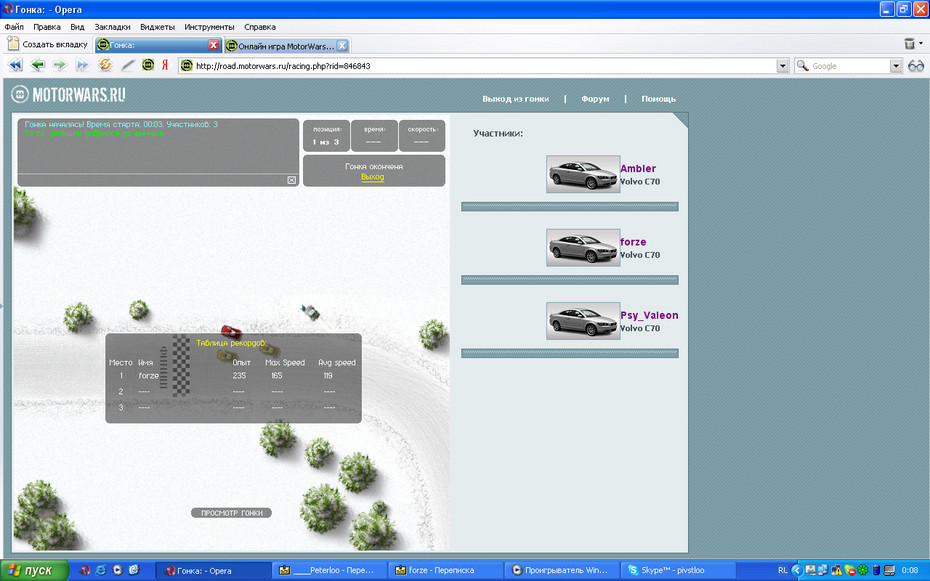Open the Форум link
The height and width of the screenshot is (581, 930).
[595, 99]
